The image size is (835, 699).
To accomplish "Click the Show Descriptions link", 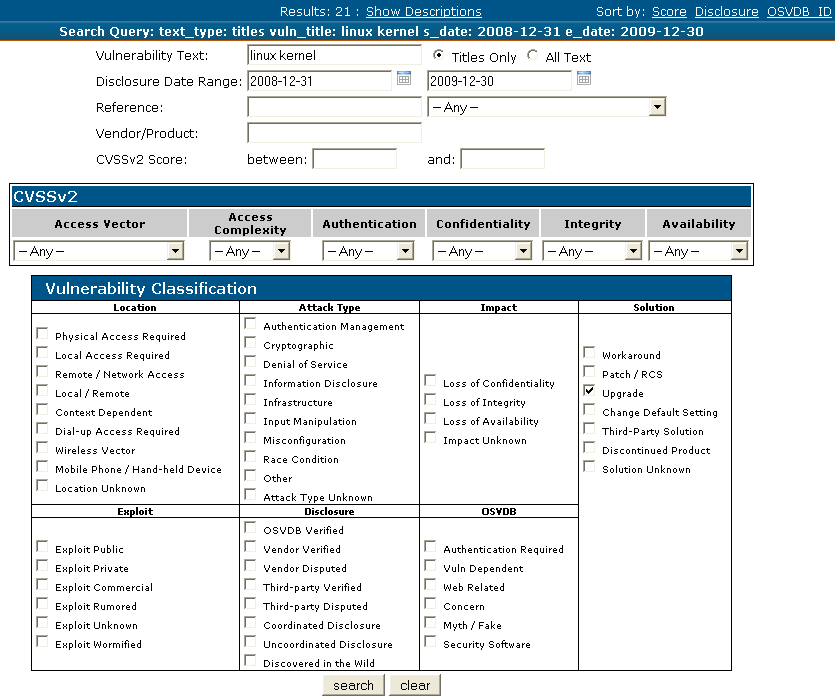I will pos(423,12).
